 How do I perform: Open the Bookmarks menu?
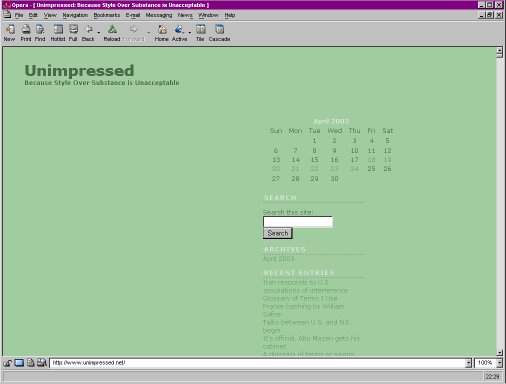tap(107, 15)
